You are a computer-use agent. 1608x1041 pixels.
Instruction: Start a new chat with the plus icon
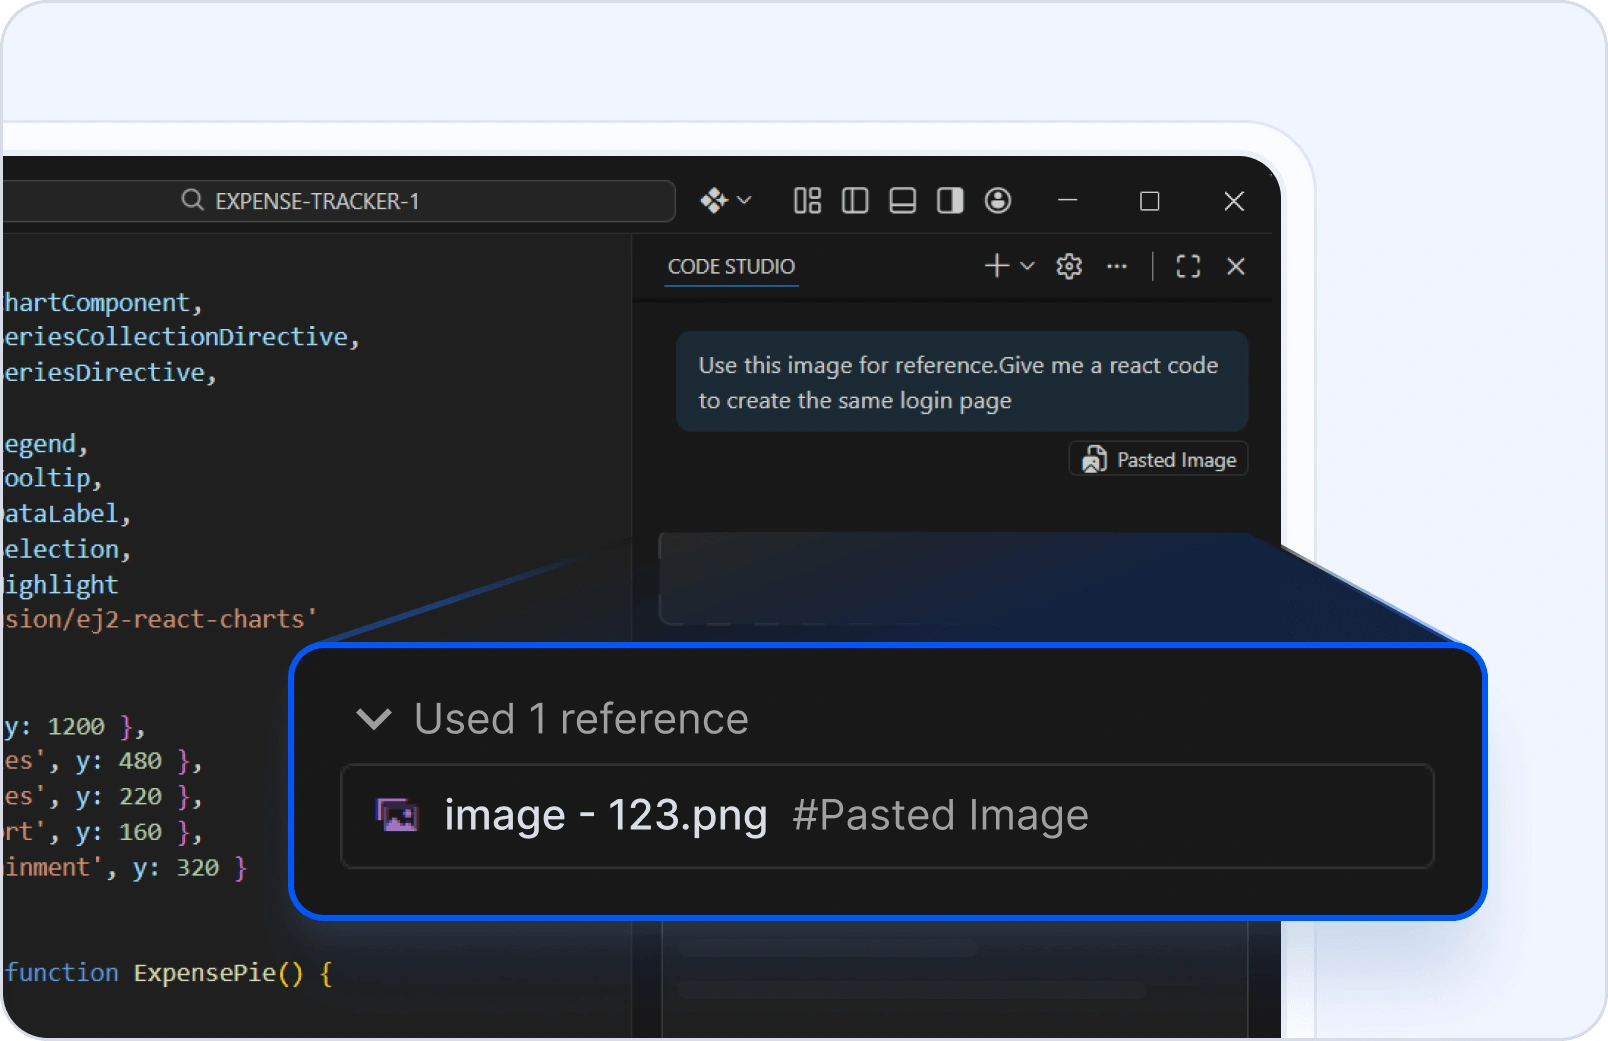point(996,266)
